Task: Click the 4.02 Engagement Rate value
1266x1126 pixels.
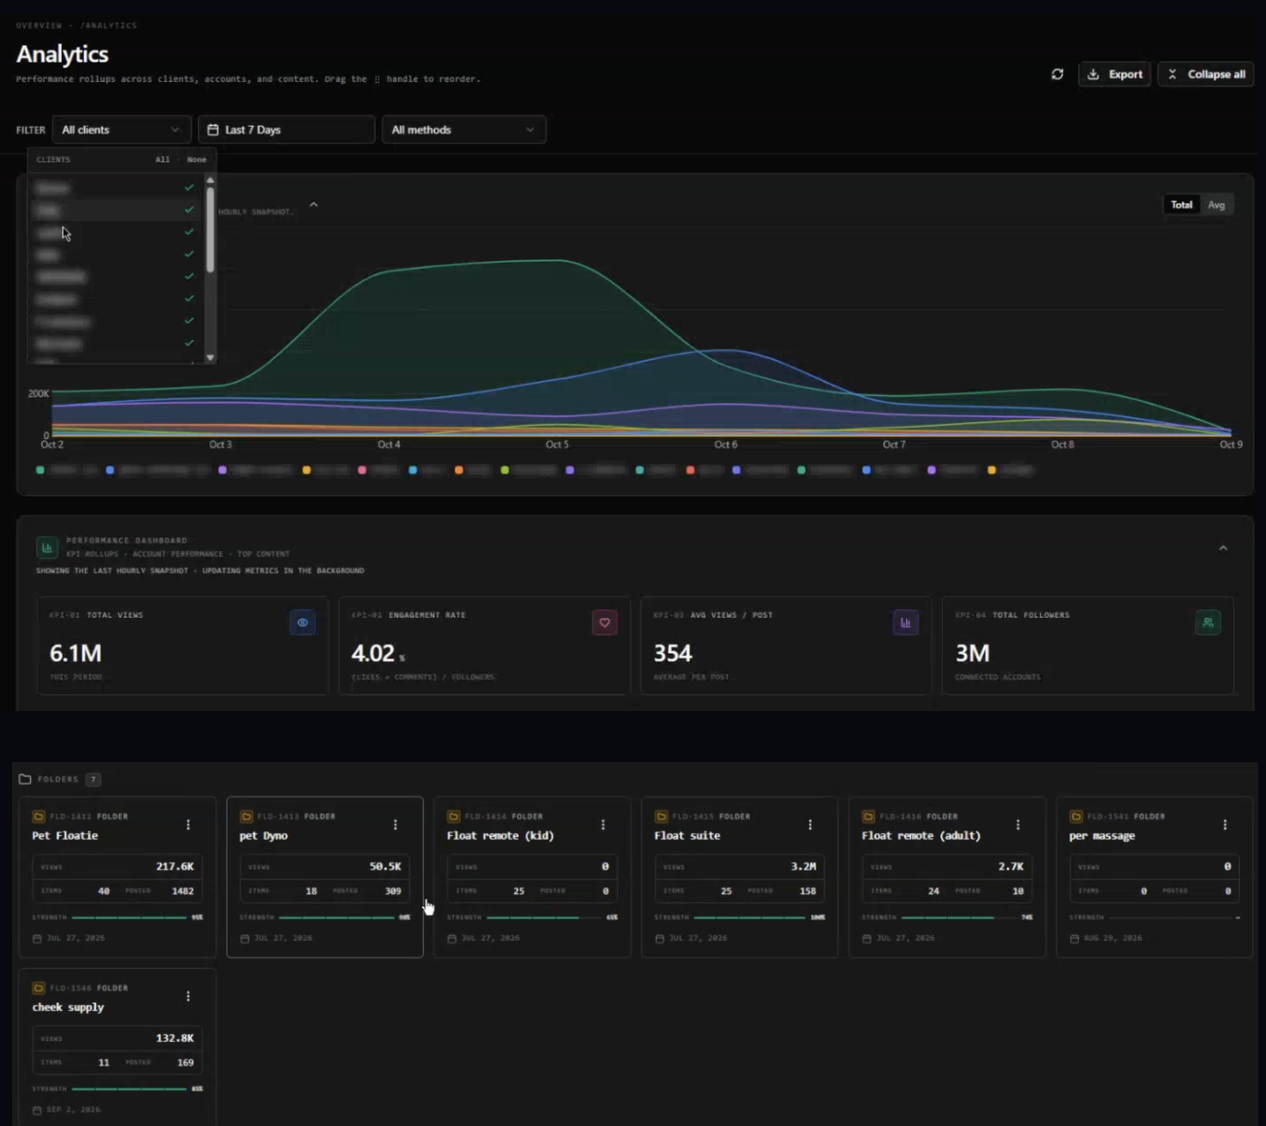Action: 373,653
